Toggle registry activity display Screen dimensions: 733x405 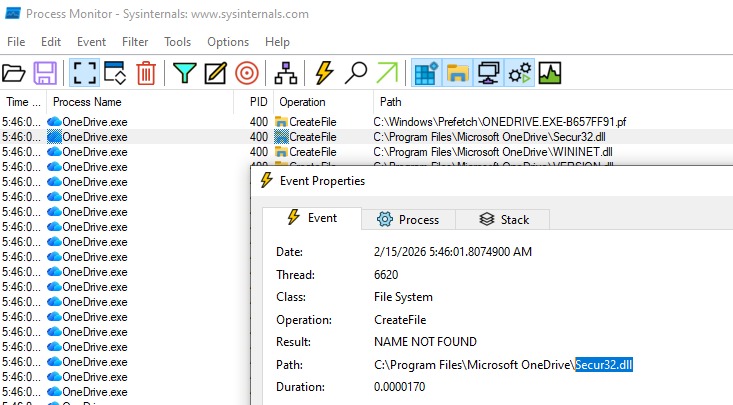(x=427, y=72)
